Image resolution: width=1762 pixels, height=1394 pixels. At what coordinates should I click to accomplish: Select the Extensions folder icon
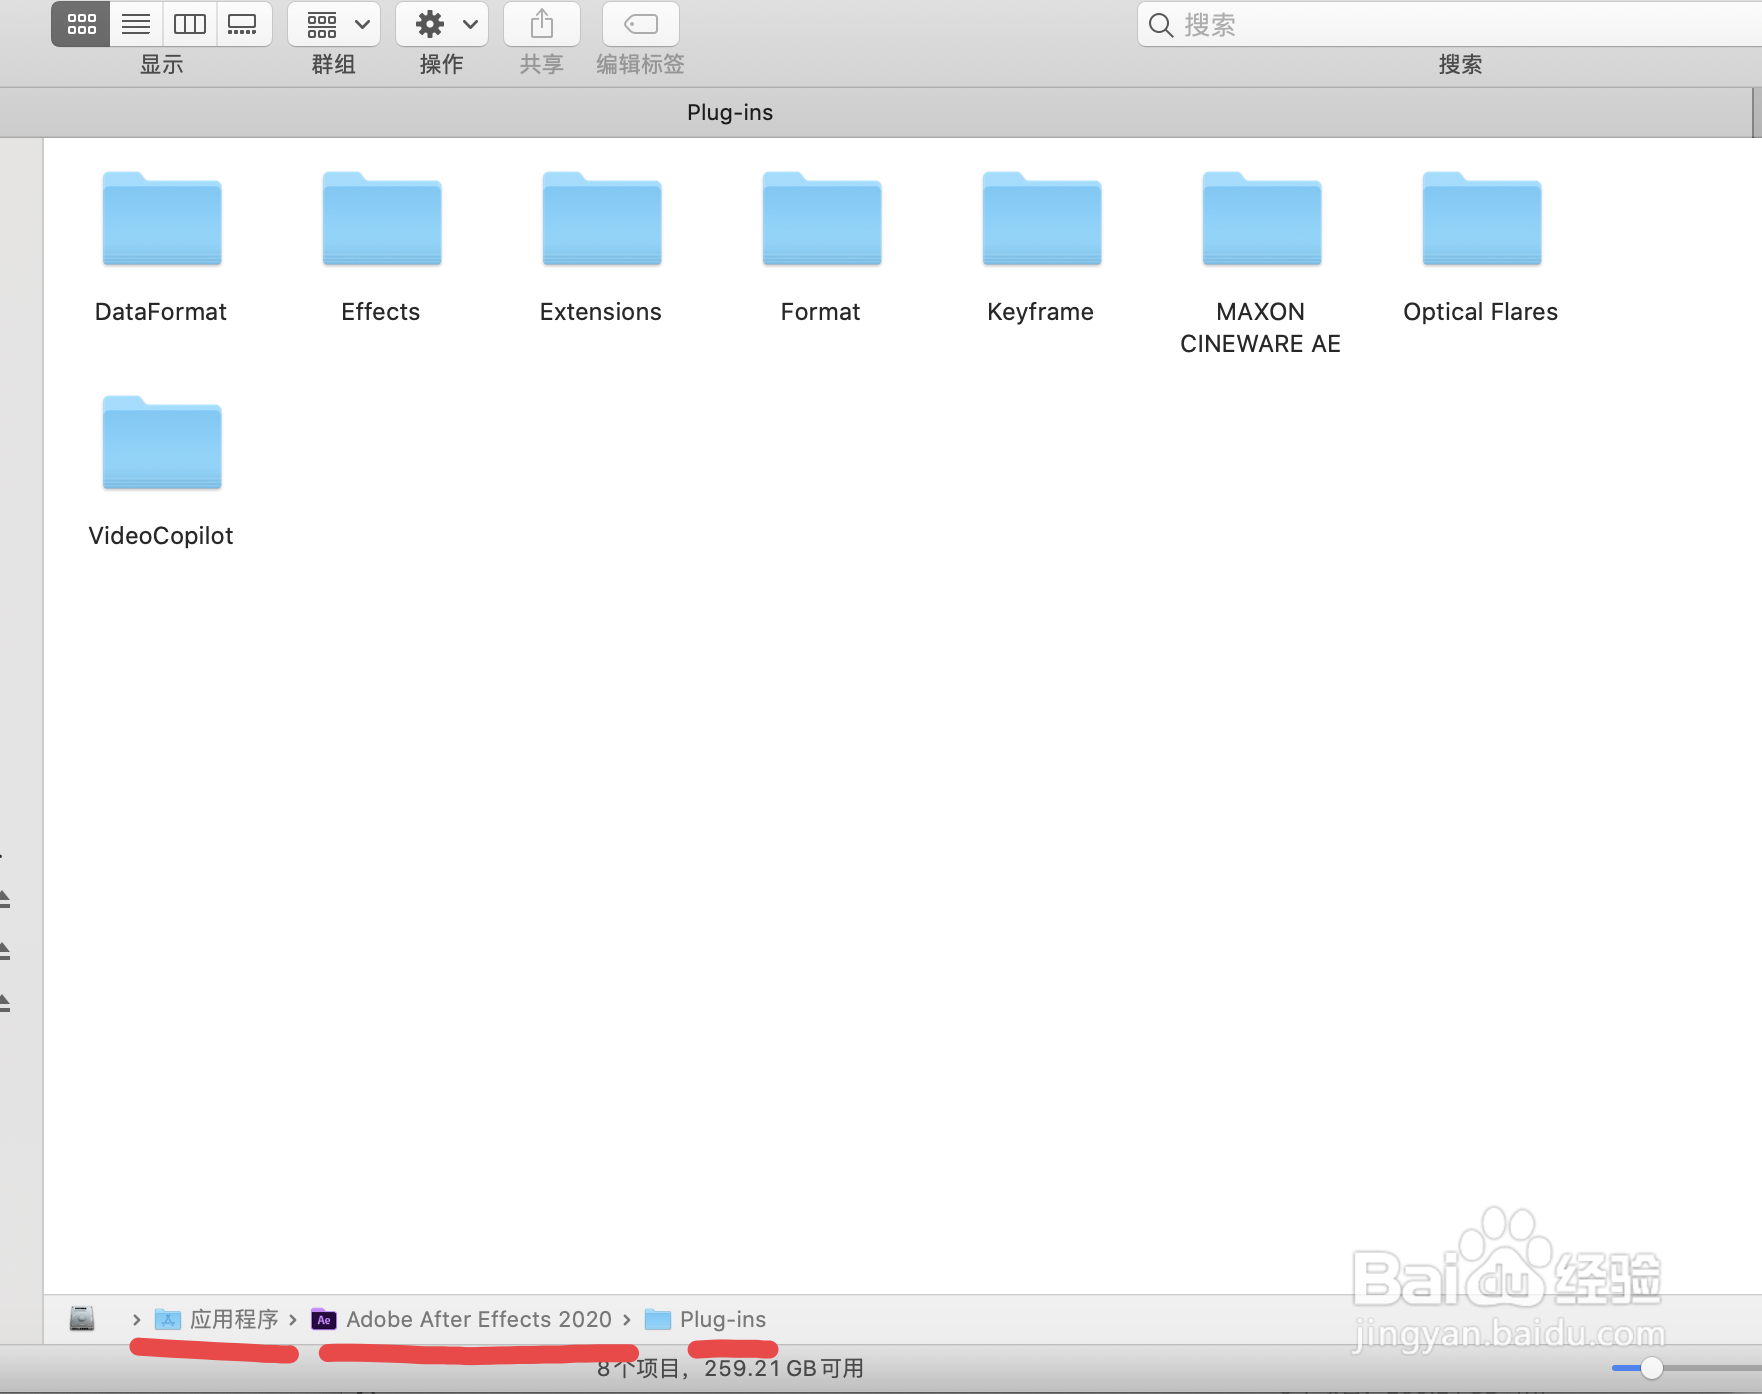coord(602,219)
